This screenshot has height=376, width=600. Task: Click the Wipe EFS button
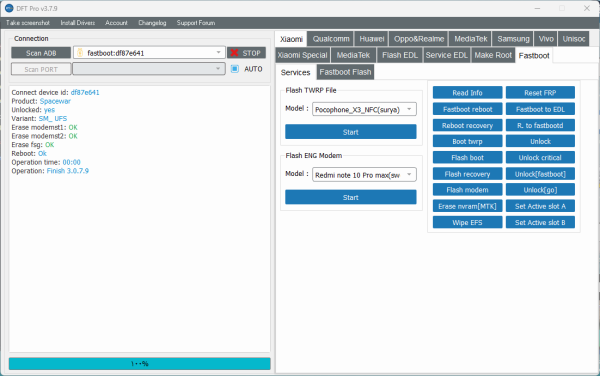point(467,222)
